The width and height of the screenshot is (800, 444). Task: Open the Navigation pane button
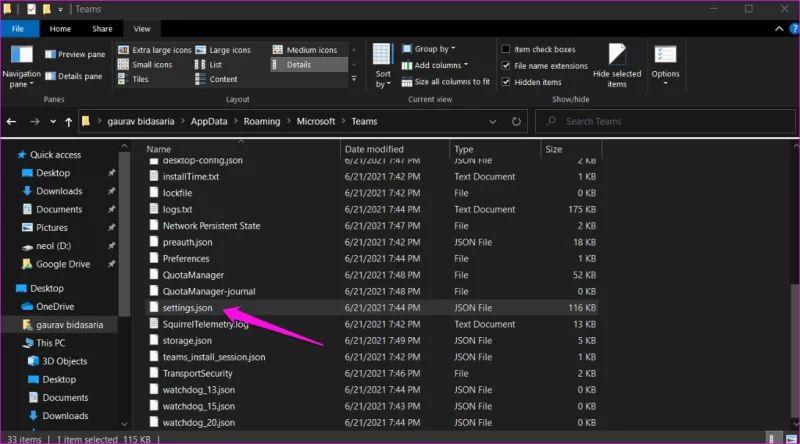click(21, 66)
